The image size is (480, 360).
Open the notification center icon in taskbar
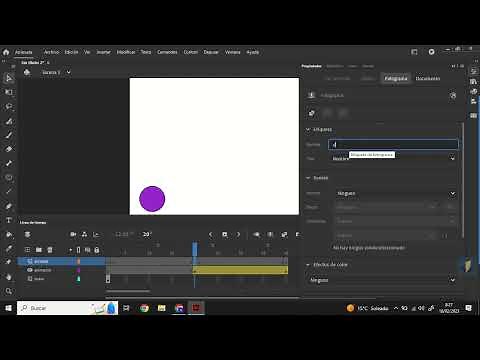468,308
